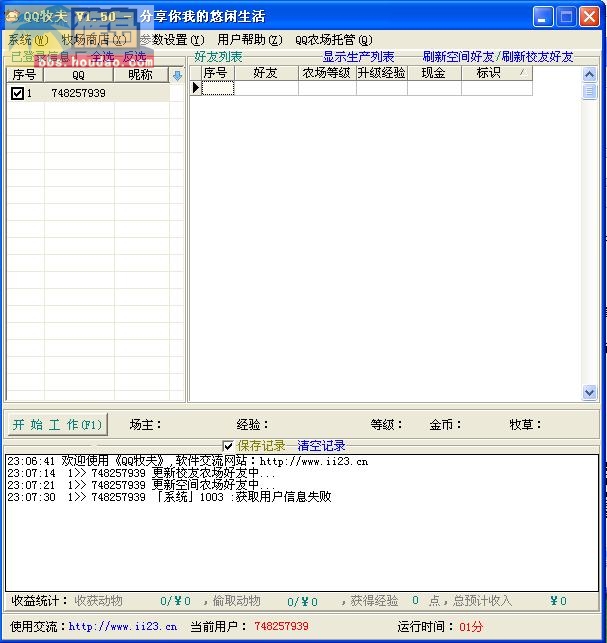Click friend list scrollbar up arrow
Screen dimensions: 607x643
click(x=589, y=74)
